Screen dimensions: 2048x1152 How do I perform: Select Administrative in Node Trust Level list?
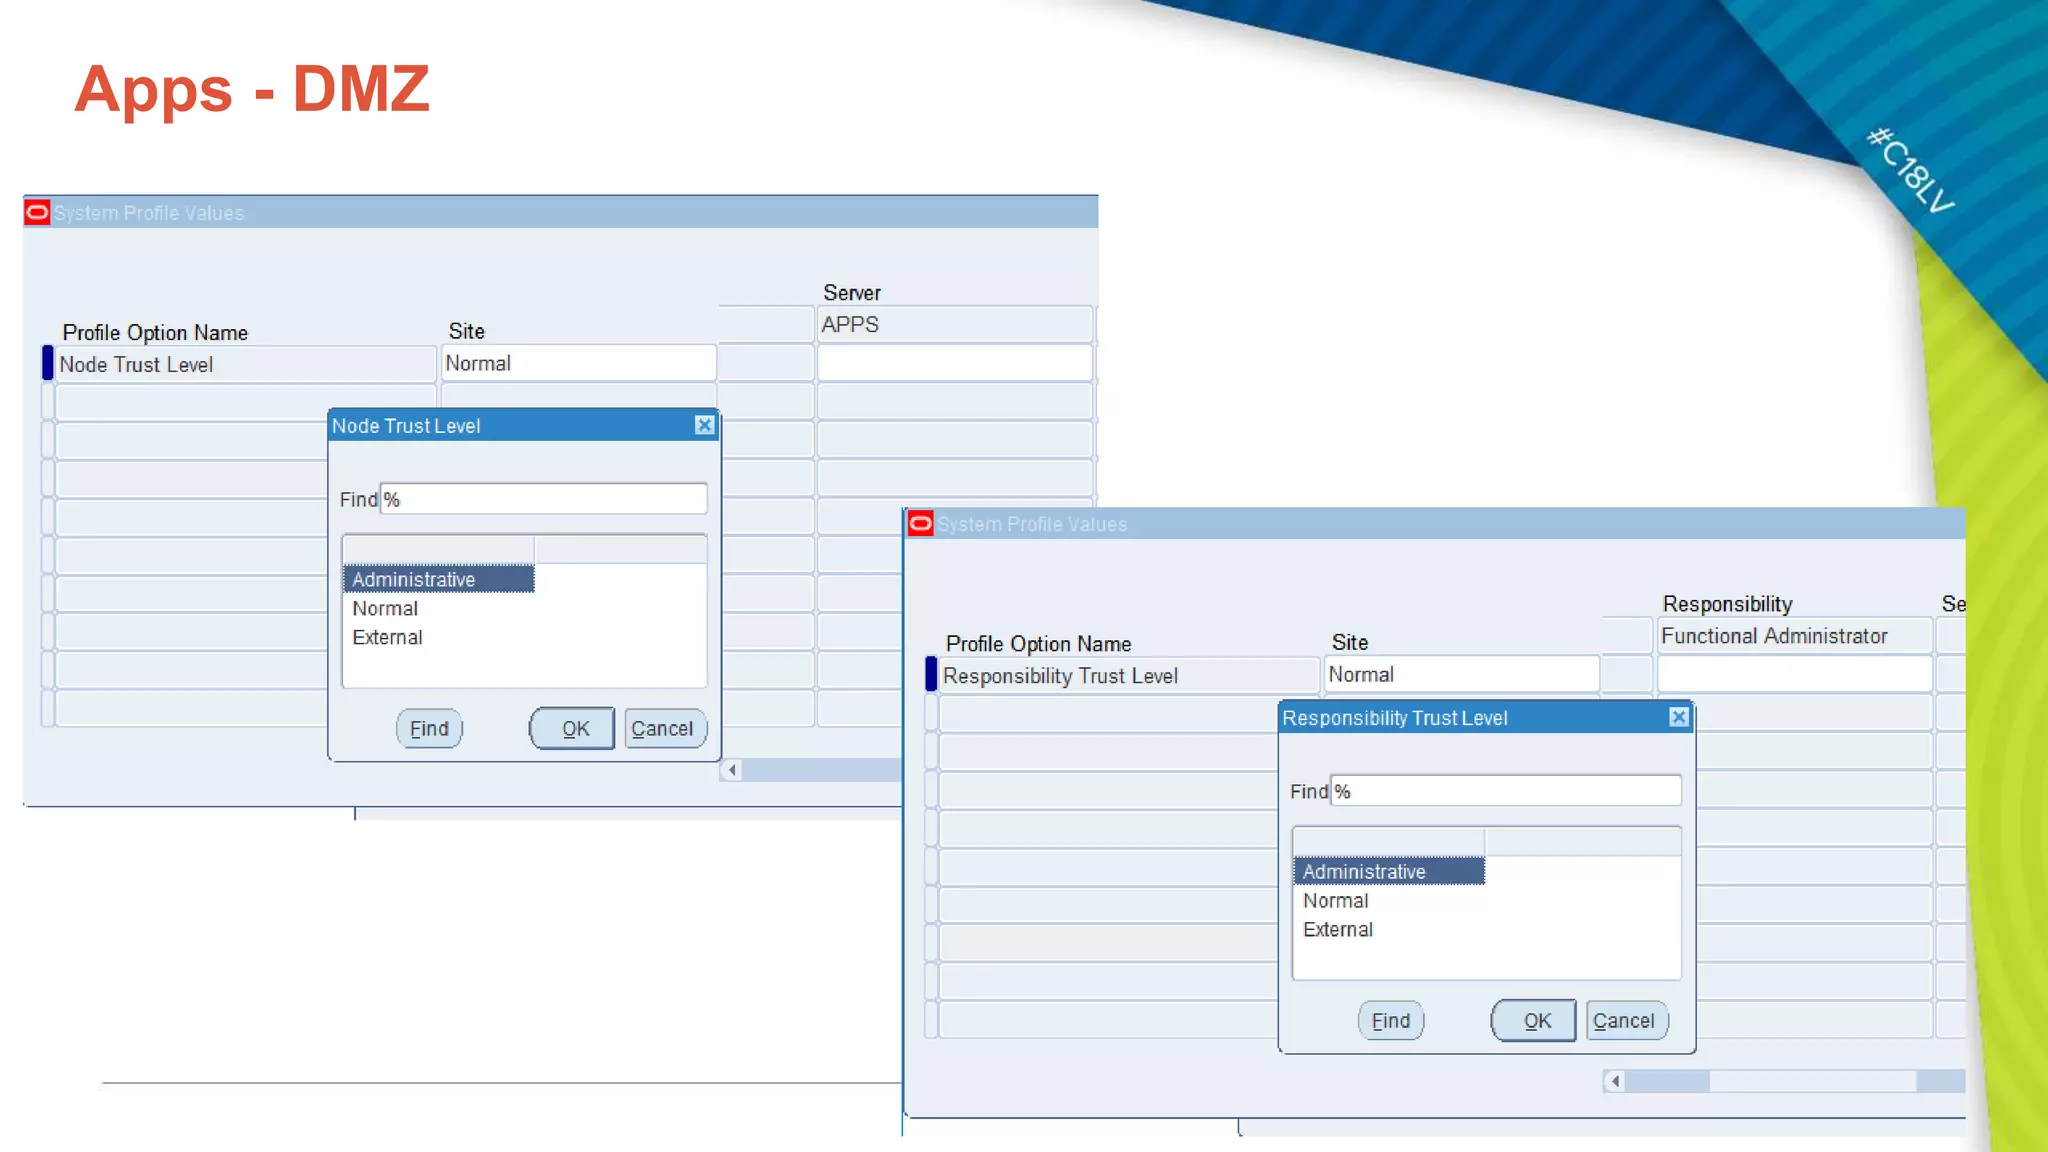pyautogui.click(x=414, y=580)
